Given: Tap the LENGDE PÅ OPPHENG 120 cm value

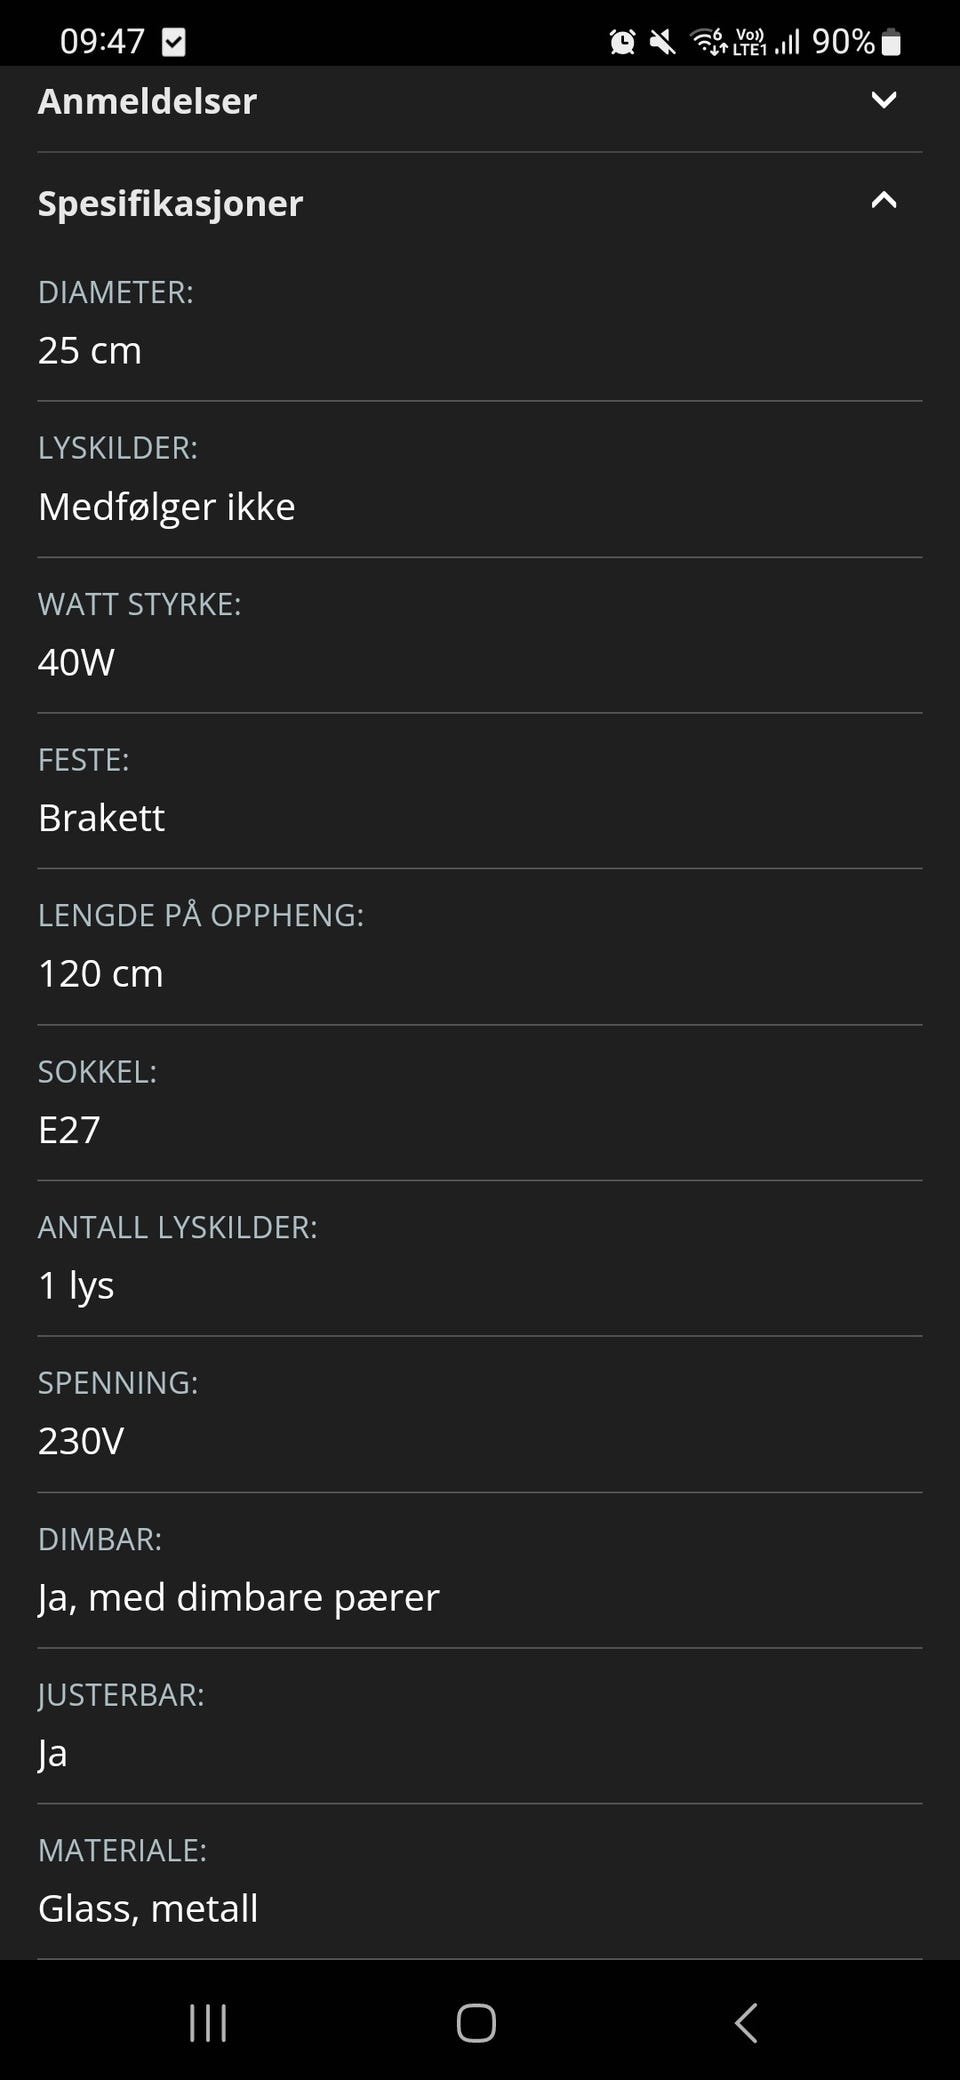Looking at the screenshot, I should coord(100,974).
